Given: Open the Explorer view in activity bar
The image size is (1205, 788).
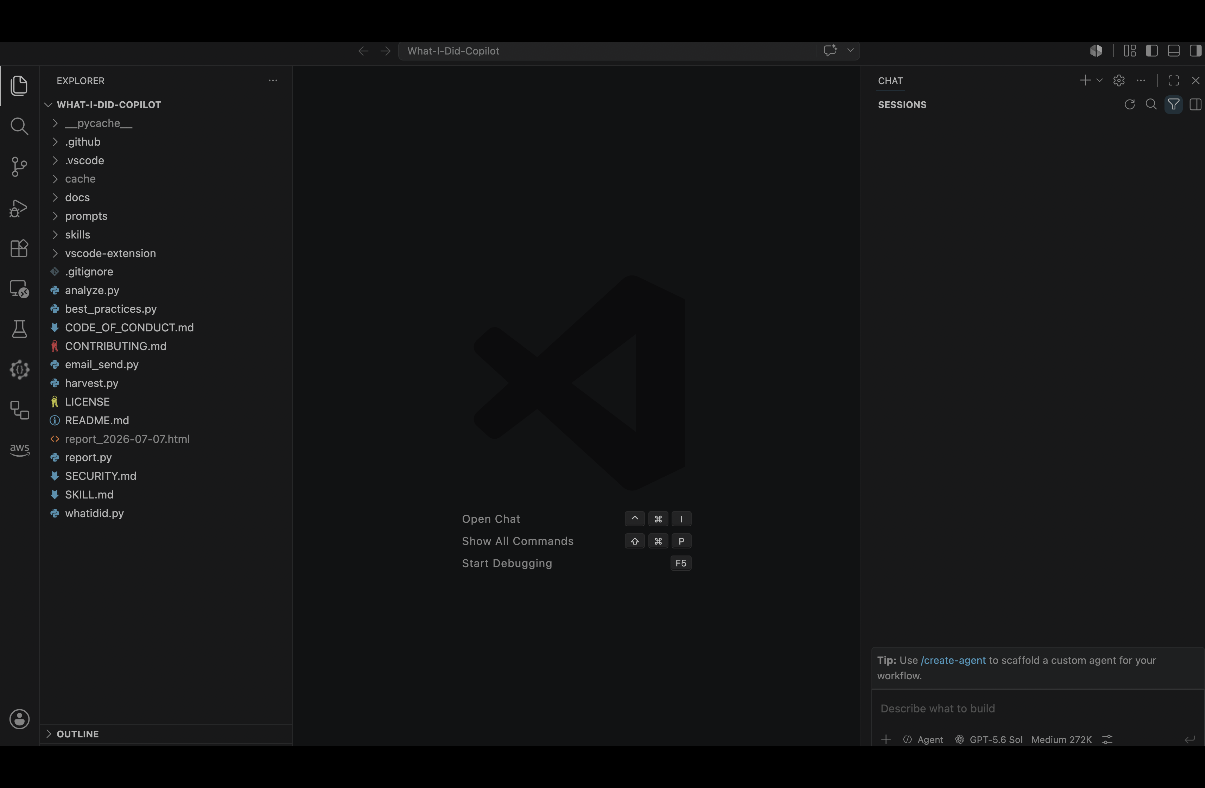Looking at the screenshot, I should click(19, 86).
